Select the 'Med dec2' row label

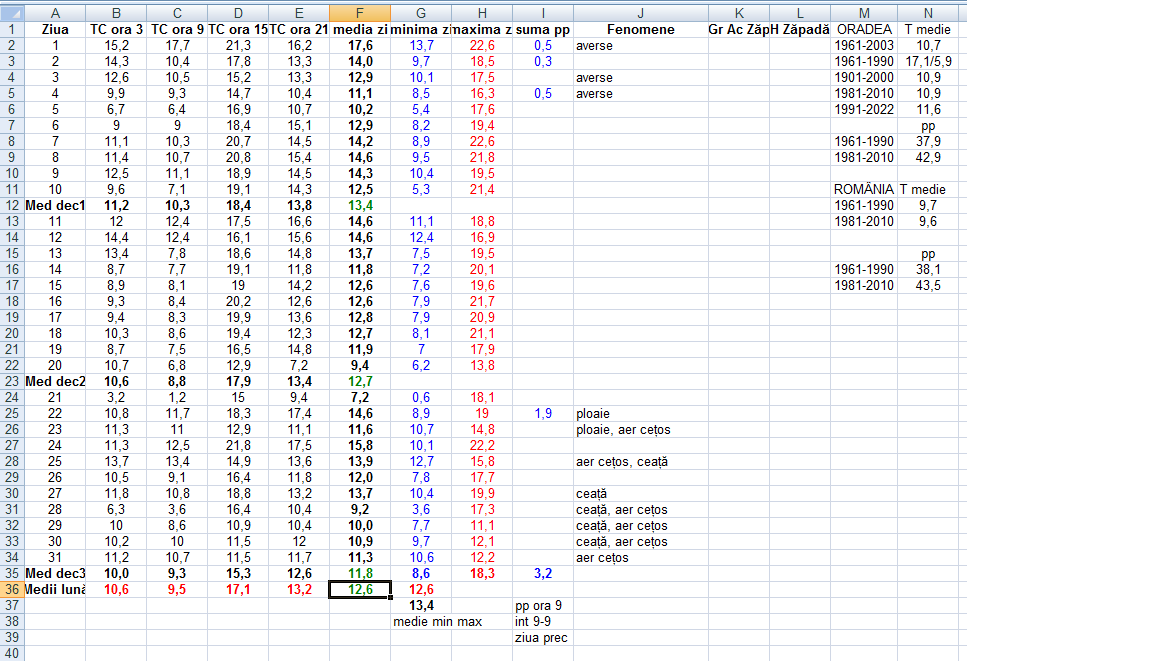coord(55,381)
